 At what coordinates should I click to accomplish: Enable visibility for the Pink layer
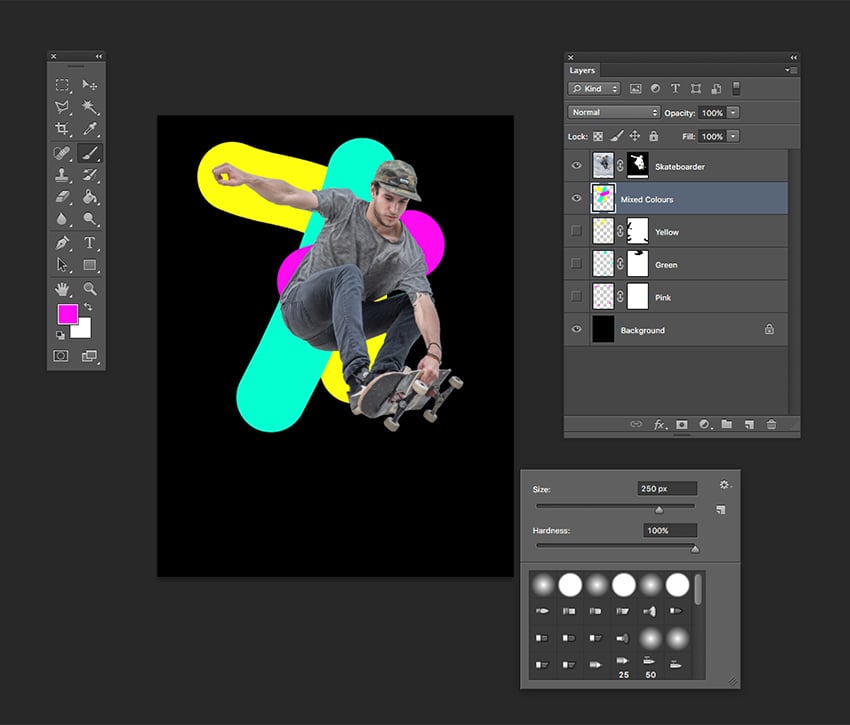tap(576, 297)
